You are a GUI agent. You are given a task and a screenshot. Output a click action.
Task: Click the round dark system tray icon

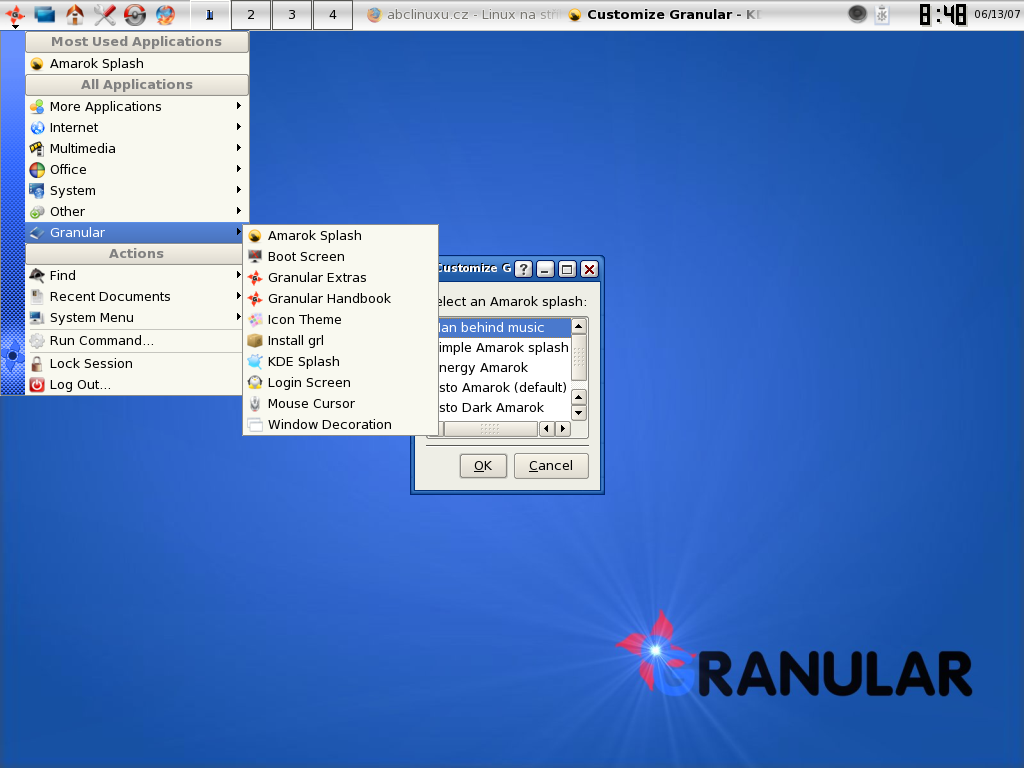click(x=857, y=14)
